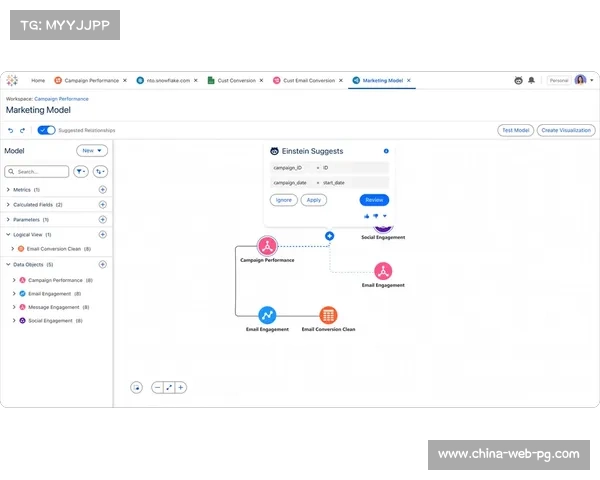The image size is (600, 480).
Task: Click the fit-to-screen icon in zoom controls
Action: tap(168, 387)
